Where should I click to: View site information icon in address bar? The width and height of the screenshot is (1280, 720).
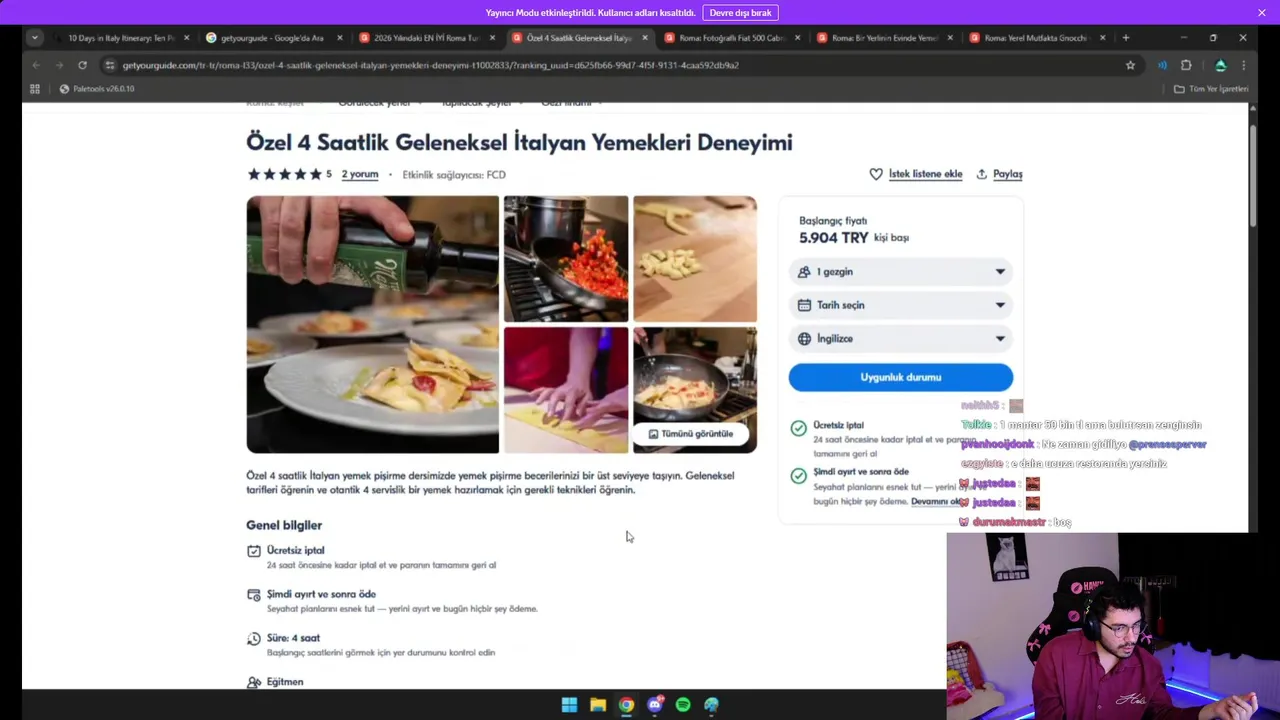click(x=110, y=65)
